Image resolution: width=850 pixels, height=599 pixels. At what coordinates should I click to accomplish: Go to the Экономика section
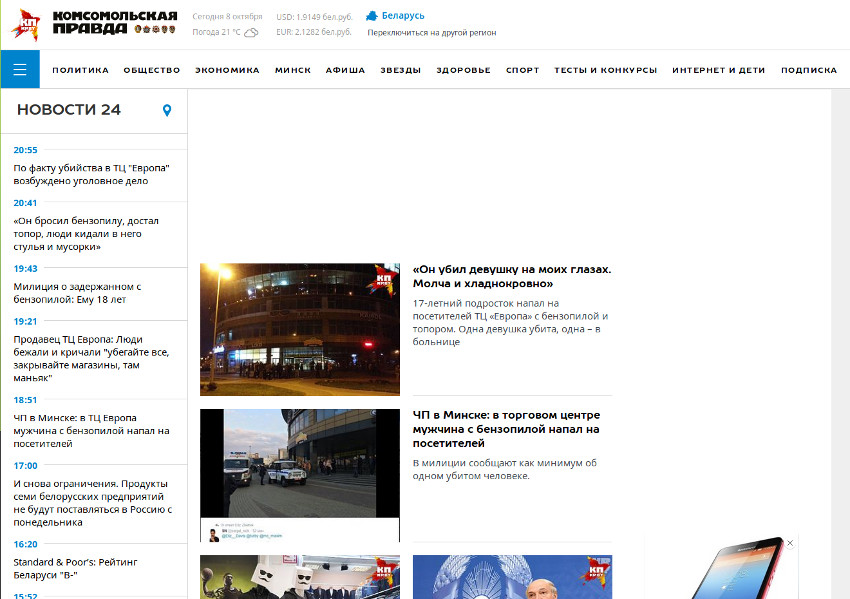[227, 70]
